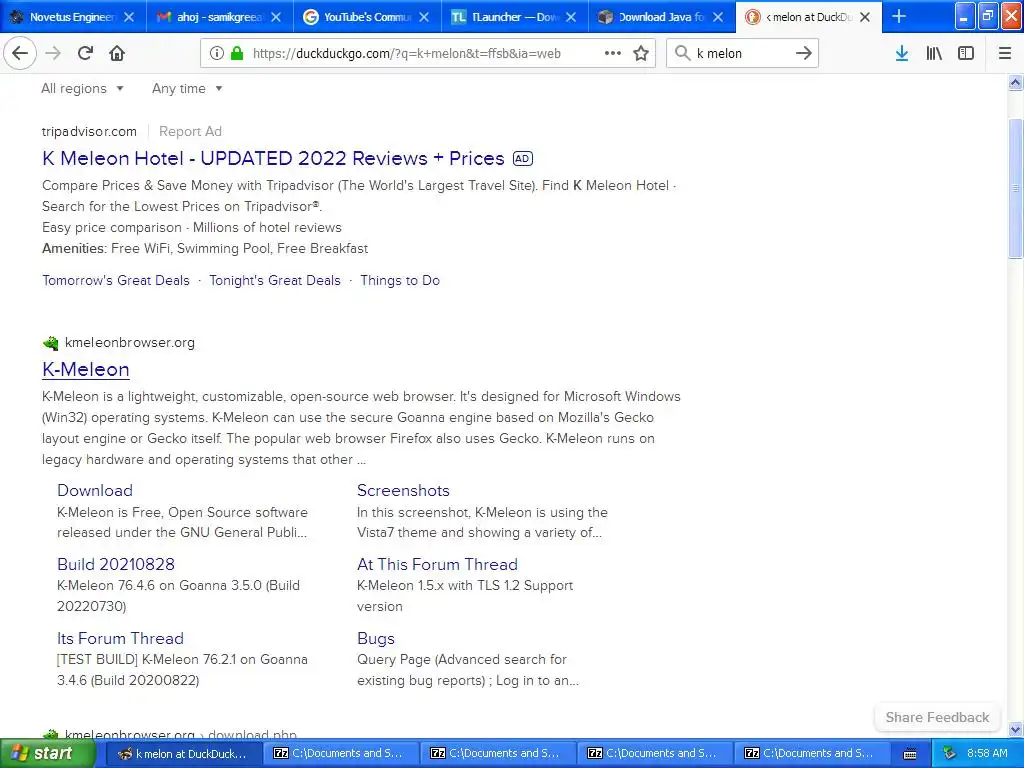Click the 8:58 AM clock

tap(987, 754)
